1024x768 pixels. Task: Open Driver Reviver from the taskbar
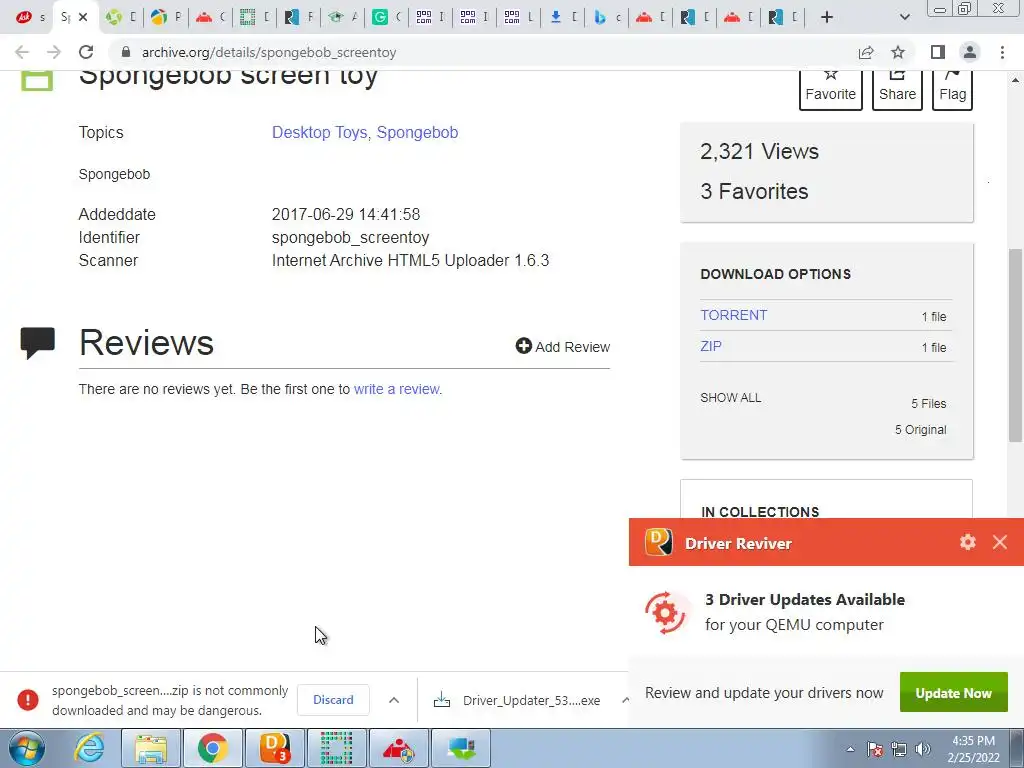274,748
